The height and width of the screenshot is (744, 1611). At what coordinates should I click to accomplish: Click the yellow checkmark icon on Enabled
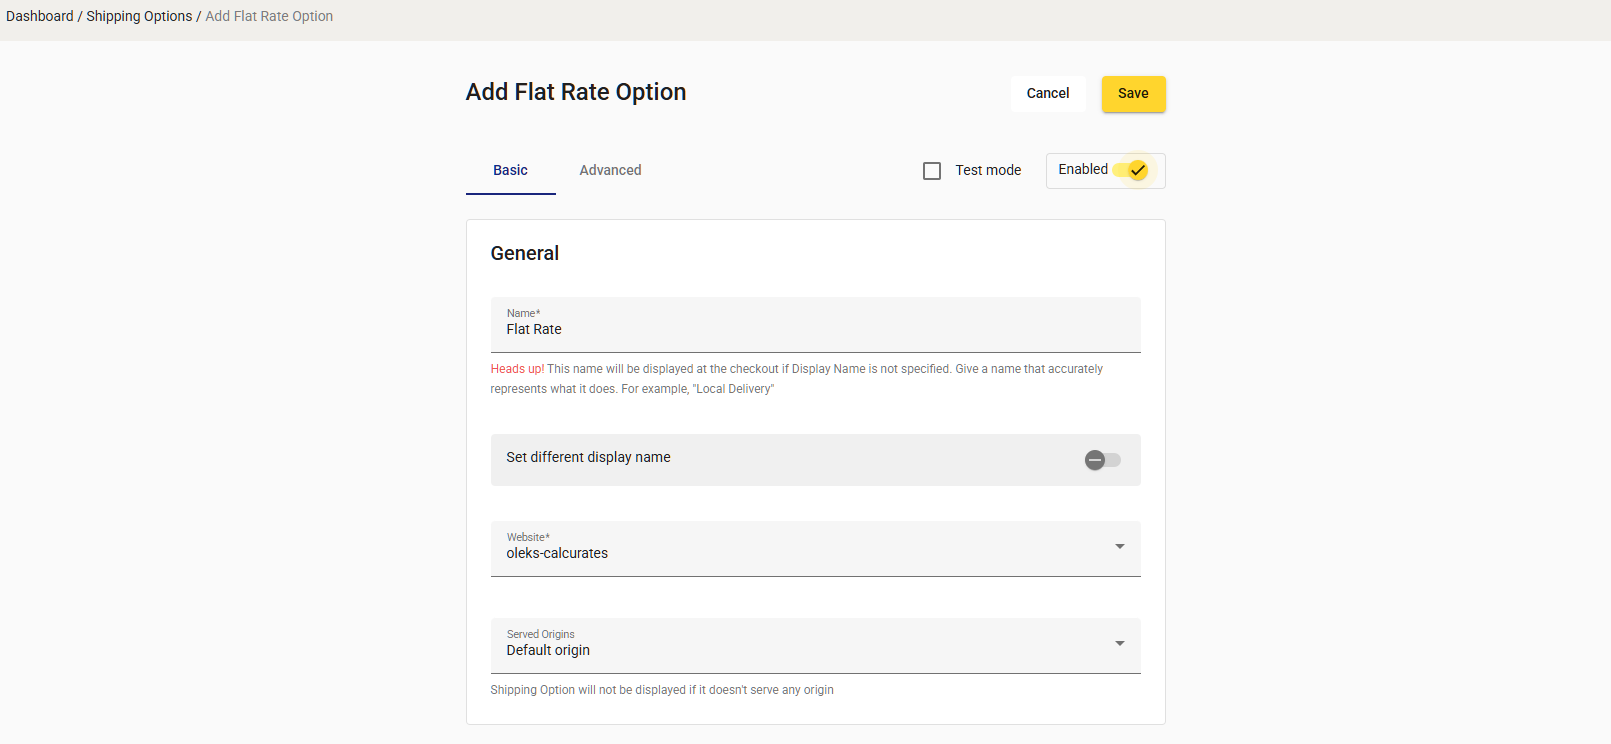(1138, 170)
